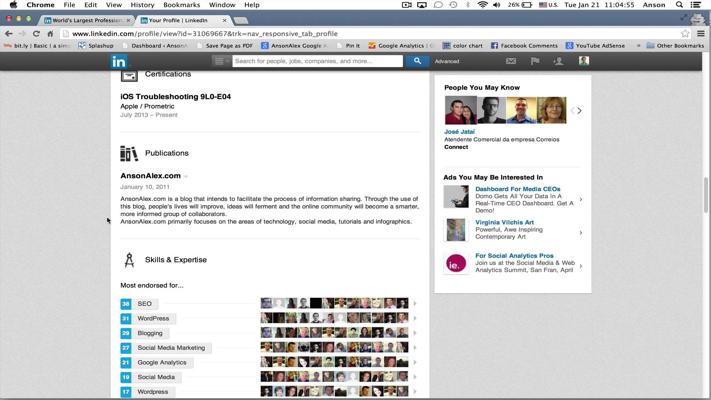
Task: Click the LinkedIn logo home icon
Action: point(119,61)
